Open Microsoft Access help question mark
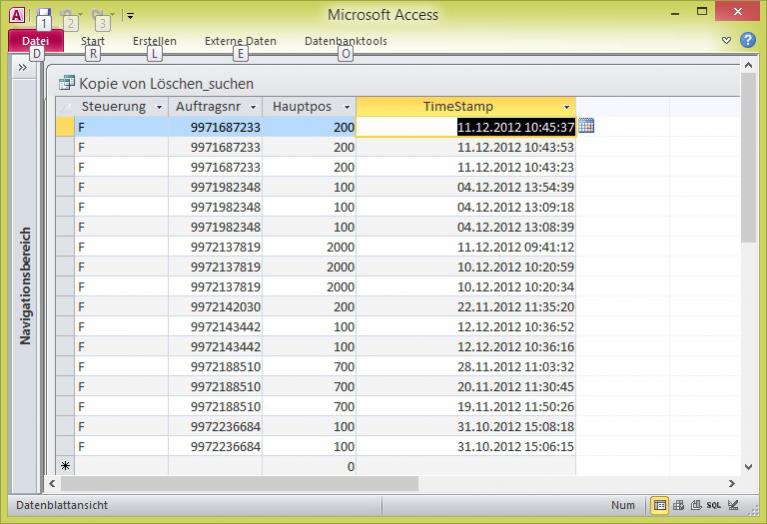Image resolution: width=767 pixels, height=524 pixels. click(x=747, y=40)
